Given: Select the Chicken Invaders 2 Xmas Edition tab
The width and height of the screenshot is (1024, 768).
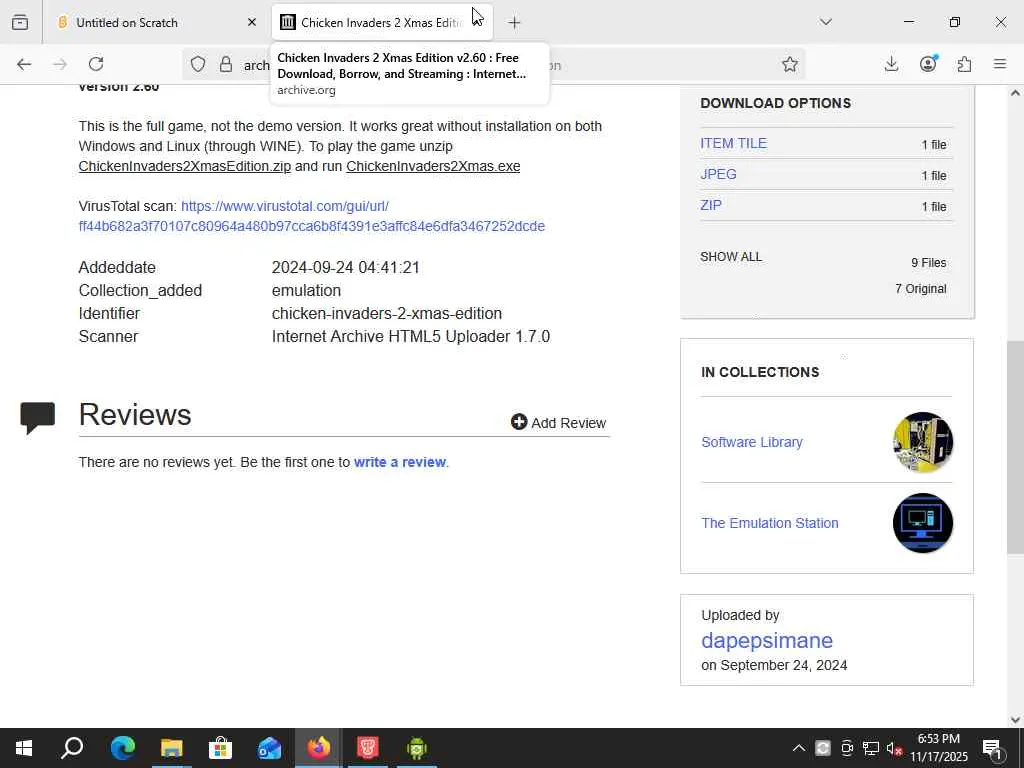Looking at the screenshot, I should pyautogui.click(x=382, y=22).
